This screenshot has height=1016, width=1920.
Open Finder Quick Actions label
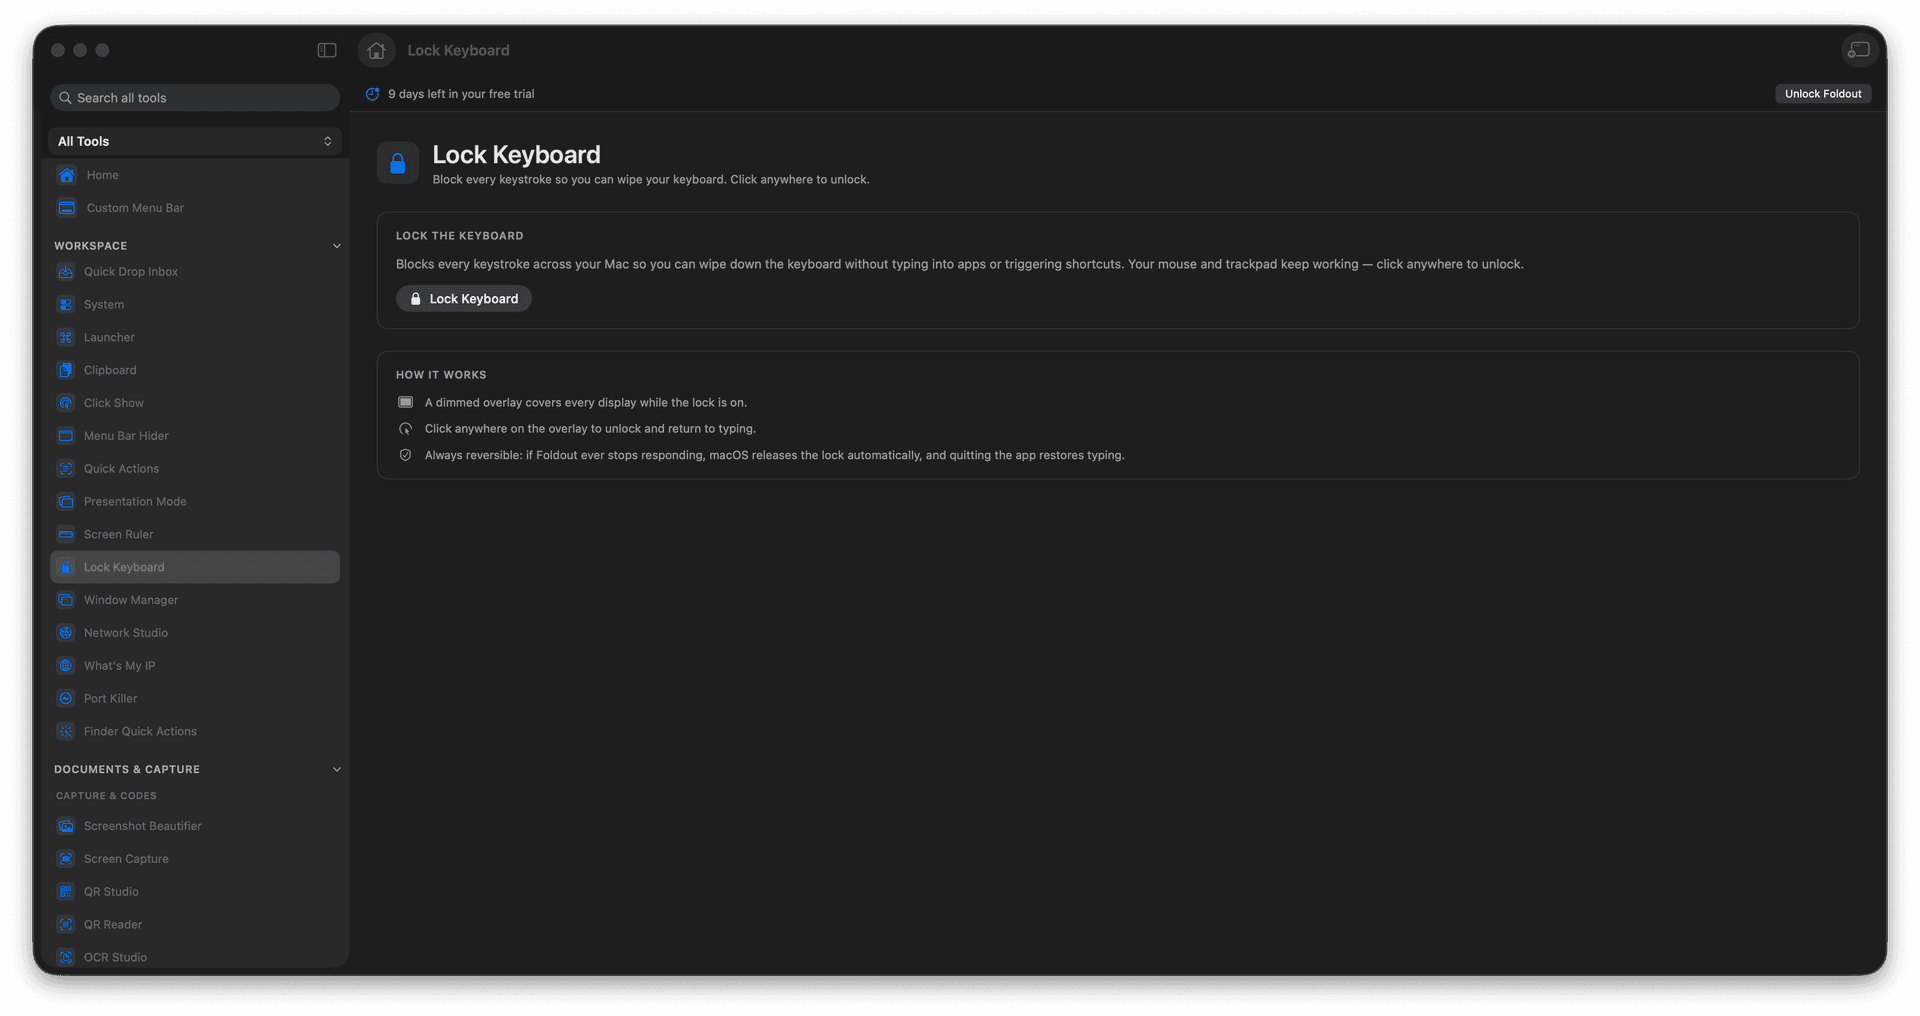pyautogui.click(x=140, y=732)
